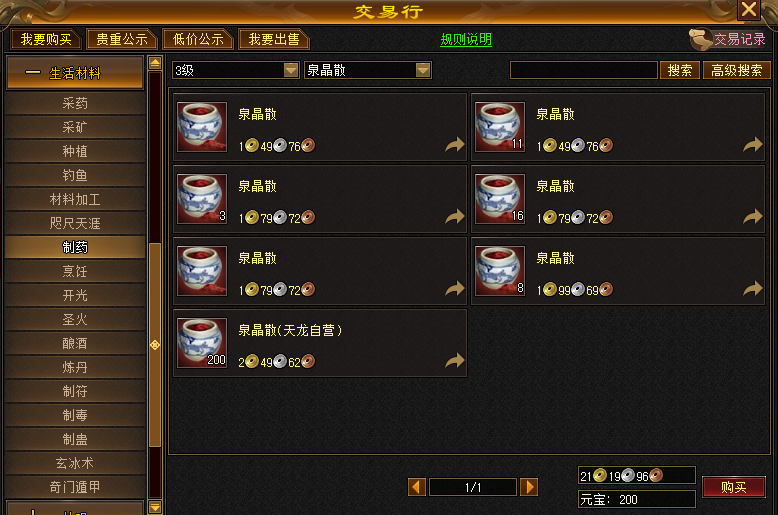The width and height of the screenshot is (778, 515).
Task: Select the 泉晶散 jar icon with quantity 8
Action: pyautogui.click(x=500, y=271)
